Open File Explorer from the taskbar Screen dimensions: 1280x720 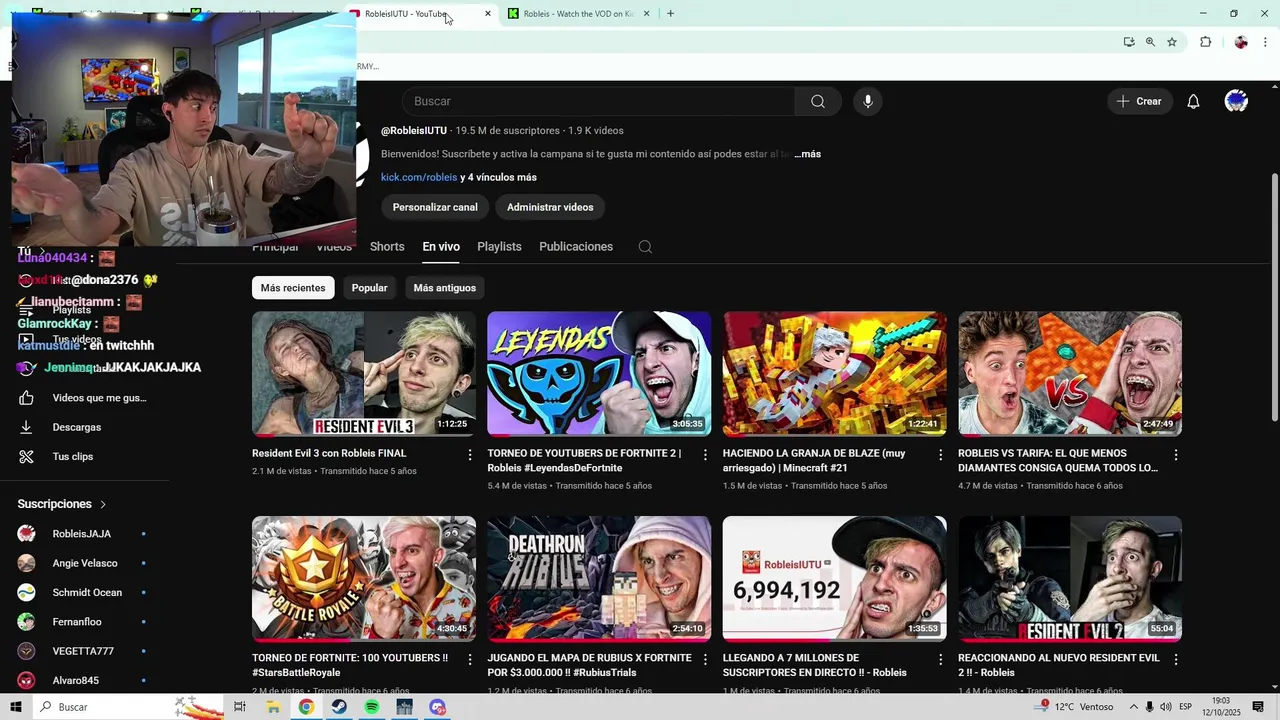coord(273,707)
